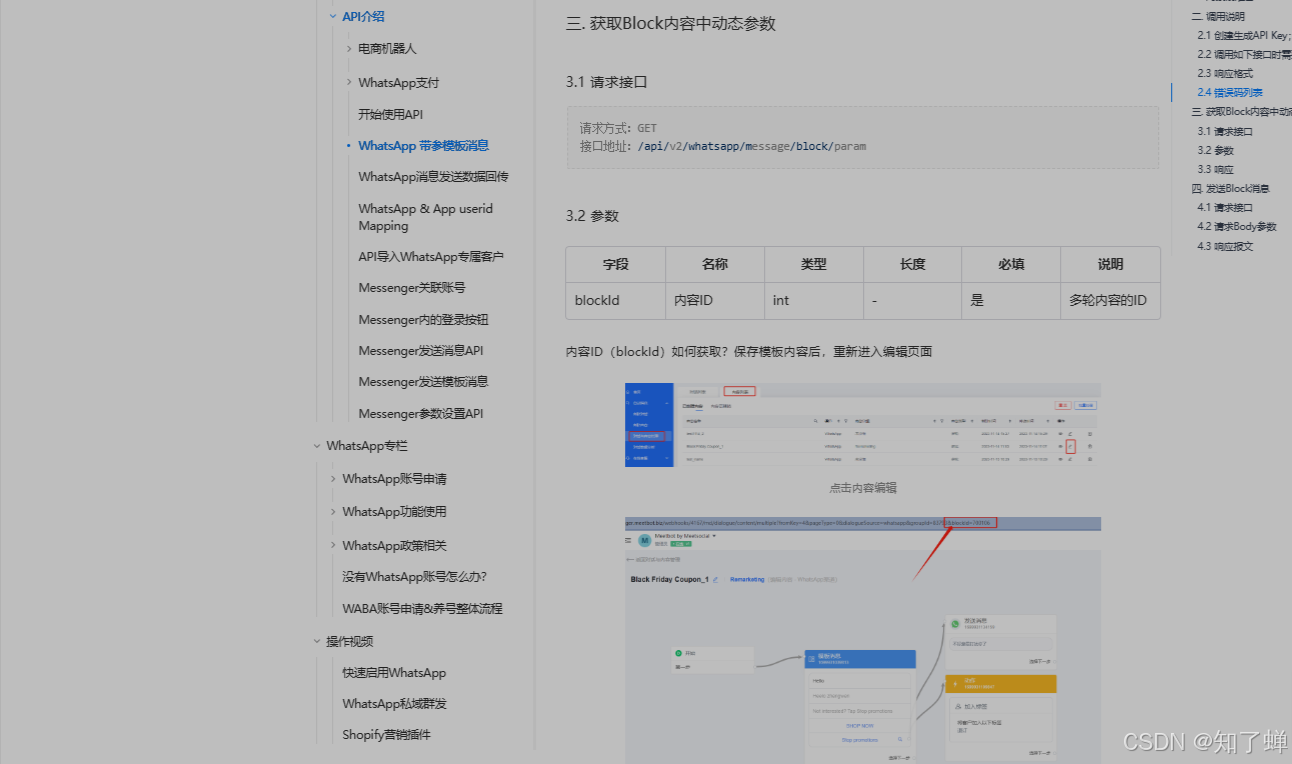Jump to 4.3 响应报文 outline entry
1292x764 pixels.
click(x=1225, y=246)
